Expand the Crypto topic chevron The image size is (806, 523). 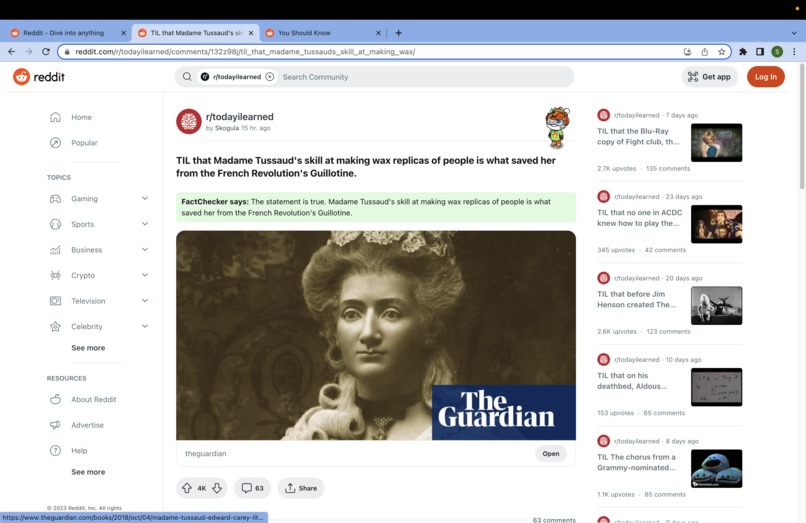coord(145,275)
